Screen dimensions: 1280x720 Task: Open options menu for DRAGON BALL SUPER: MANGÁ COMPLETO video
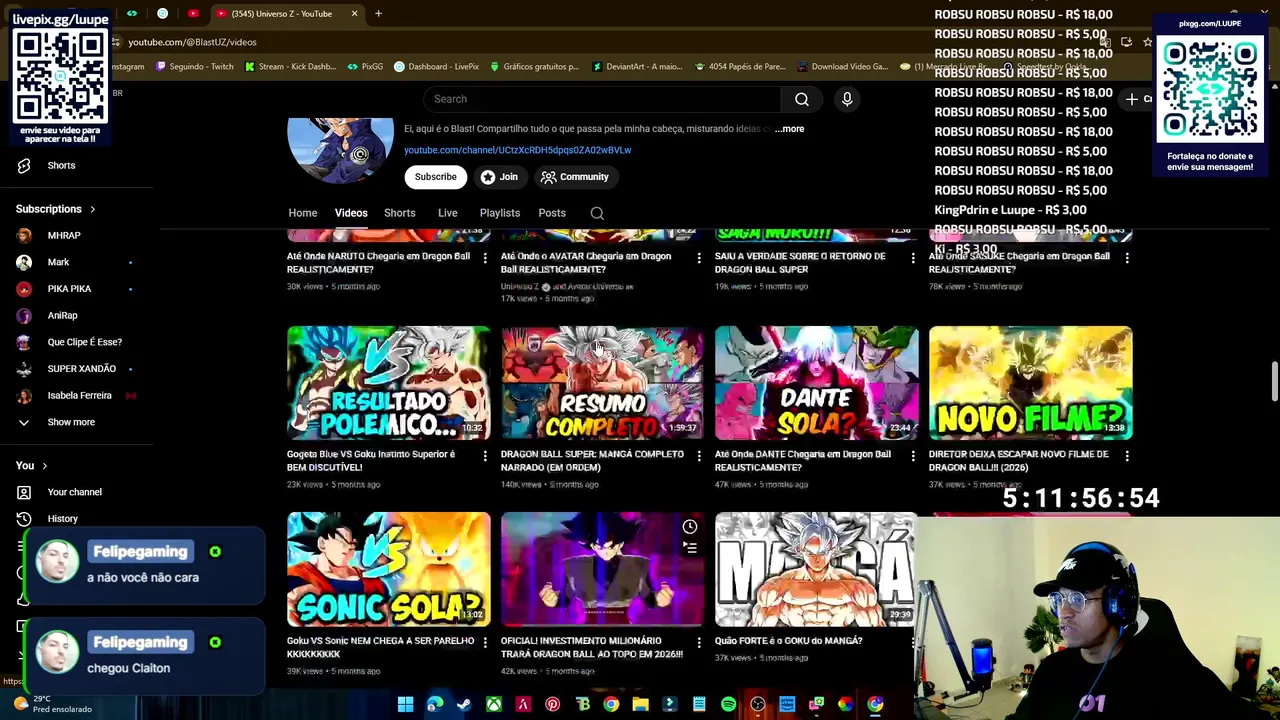699,456
